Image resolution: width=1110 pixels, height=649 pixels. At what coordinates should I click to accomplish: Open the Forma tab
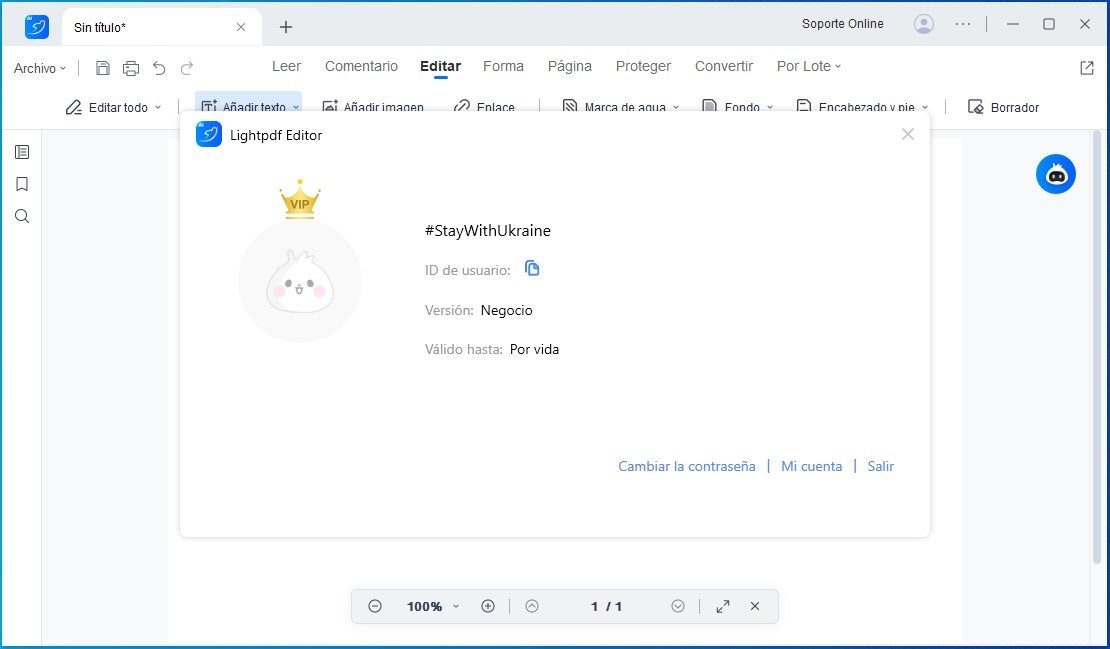(503, 66)
